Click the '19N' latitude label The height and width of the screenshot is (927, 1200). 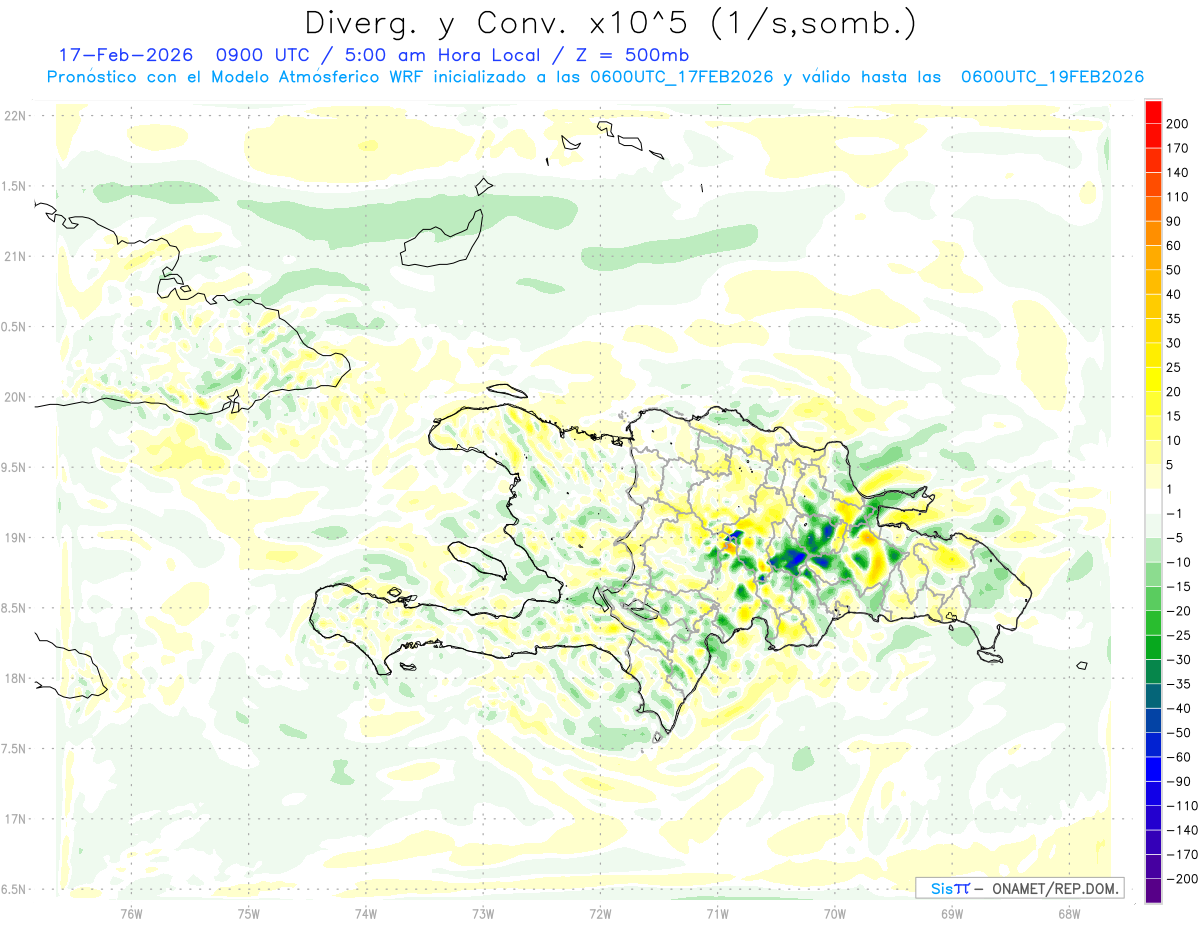[x=17, y=538]
